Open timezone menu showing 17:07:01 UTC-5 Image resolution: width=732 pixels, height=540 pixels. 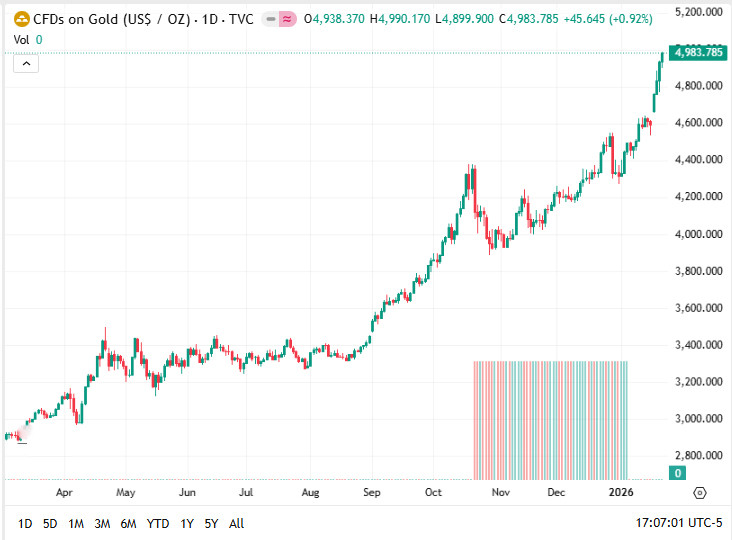pyautogui.click(x=679, y=523)
